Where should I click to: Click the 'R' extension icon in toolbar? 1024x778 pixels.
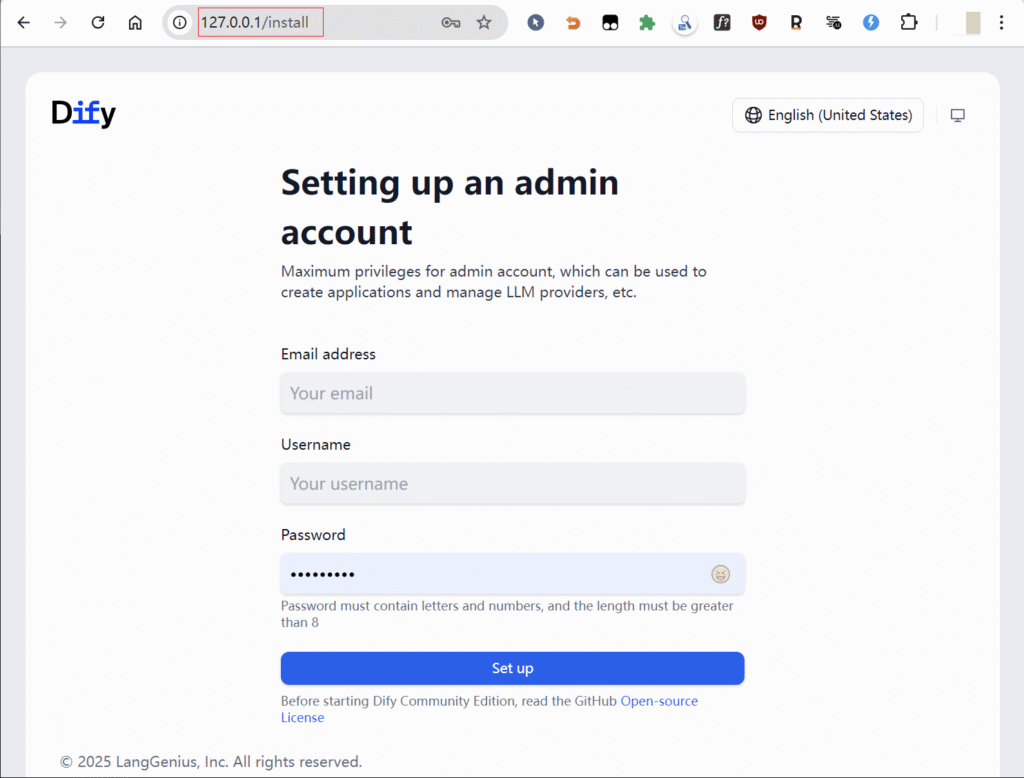795,22
